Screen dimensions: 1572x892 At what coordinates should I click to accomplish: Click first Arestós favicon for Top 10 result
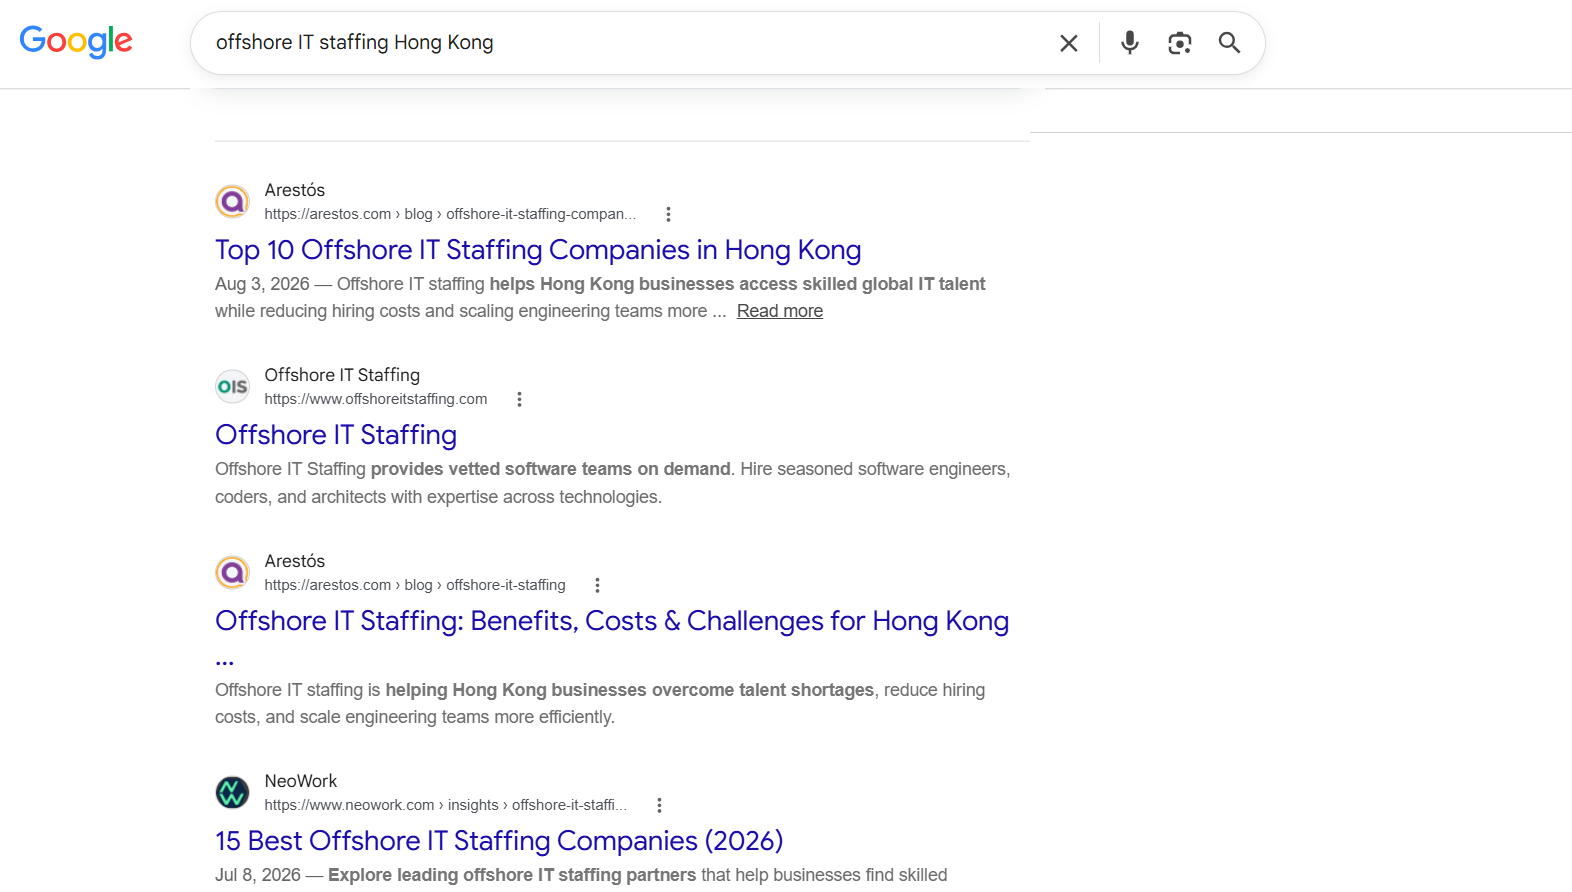pyautogui.click(x=233, y=202)
